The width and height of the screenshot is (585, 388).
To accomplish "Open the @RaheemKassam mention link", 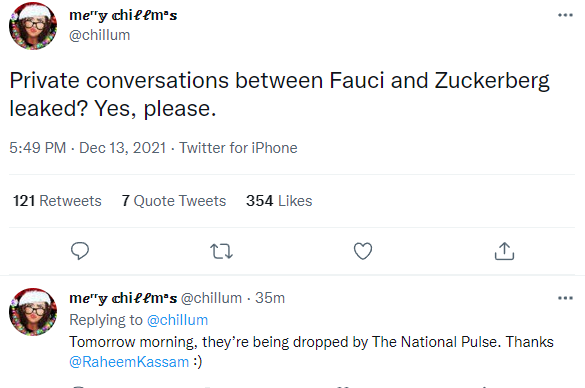I will [x=129, y=362].
